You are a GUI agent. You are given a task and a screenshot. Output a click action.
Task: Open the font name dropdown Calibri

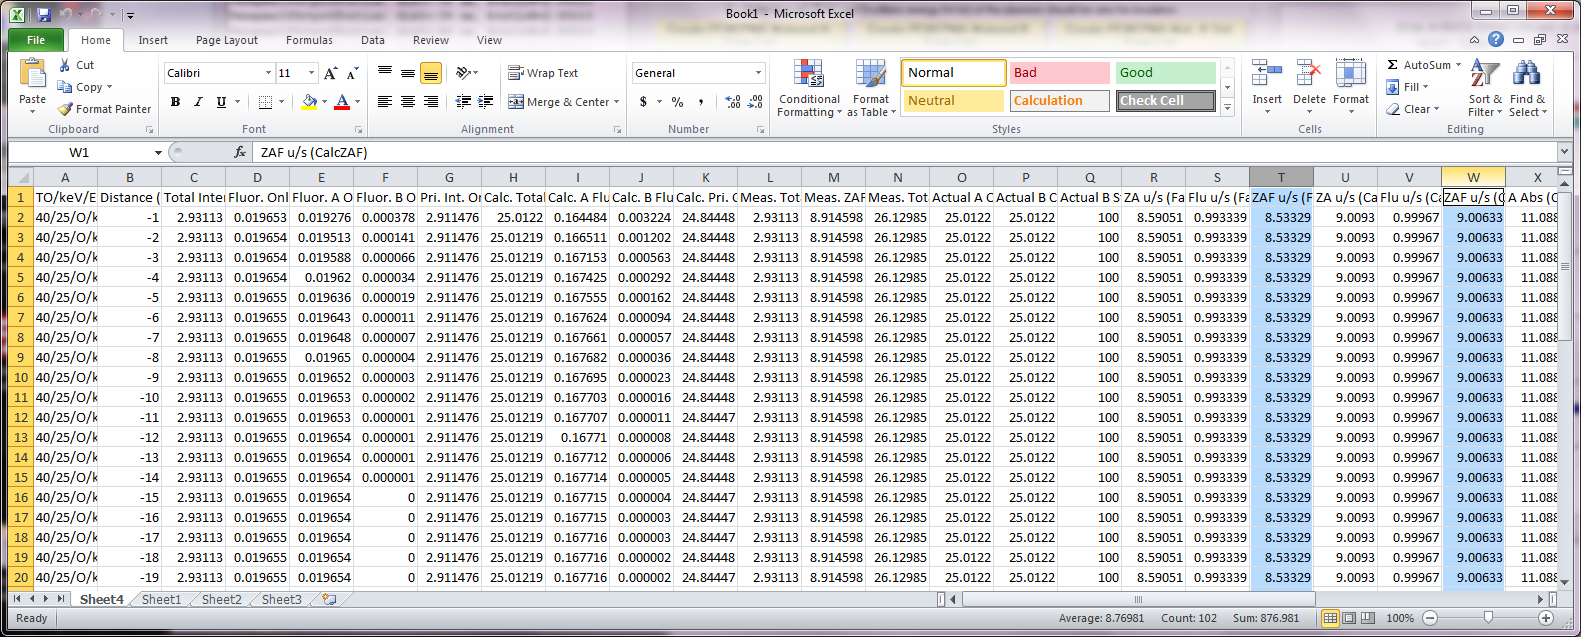click(268, 73)
